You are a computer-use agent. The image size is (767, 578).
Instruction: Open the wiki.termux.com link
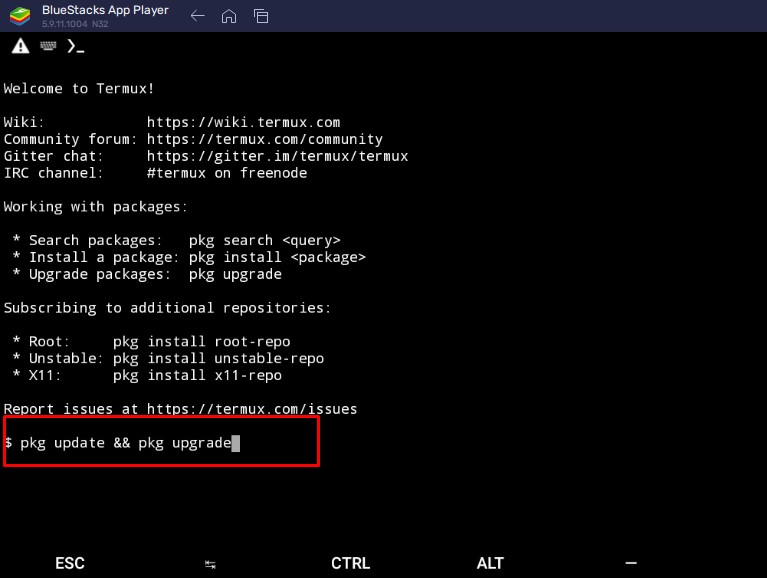[x=243, y=122]
